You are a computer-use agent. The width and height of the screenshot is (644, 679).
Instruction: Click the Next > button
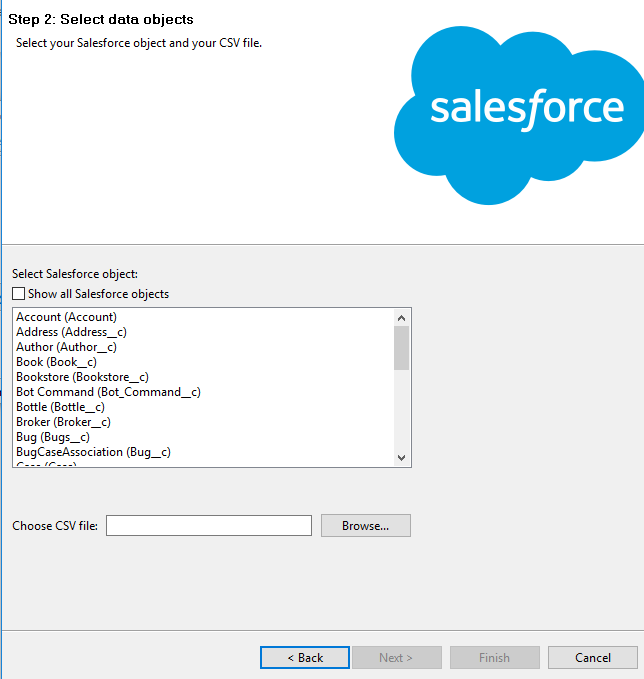pyautogui.click(x=396, y=657)
